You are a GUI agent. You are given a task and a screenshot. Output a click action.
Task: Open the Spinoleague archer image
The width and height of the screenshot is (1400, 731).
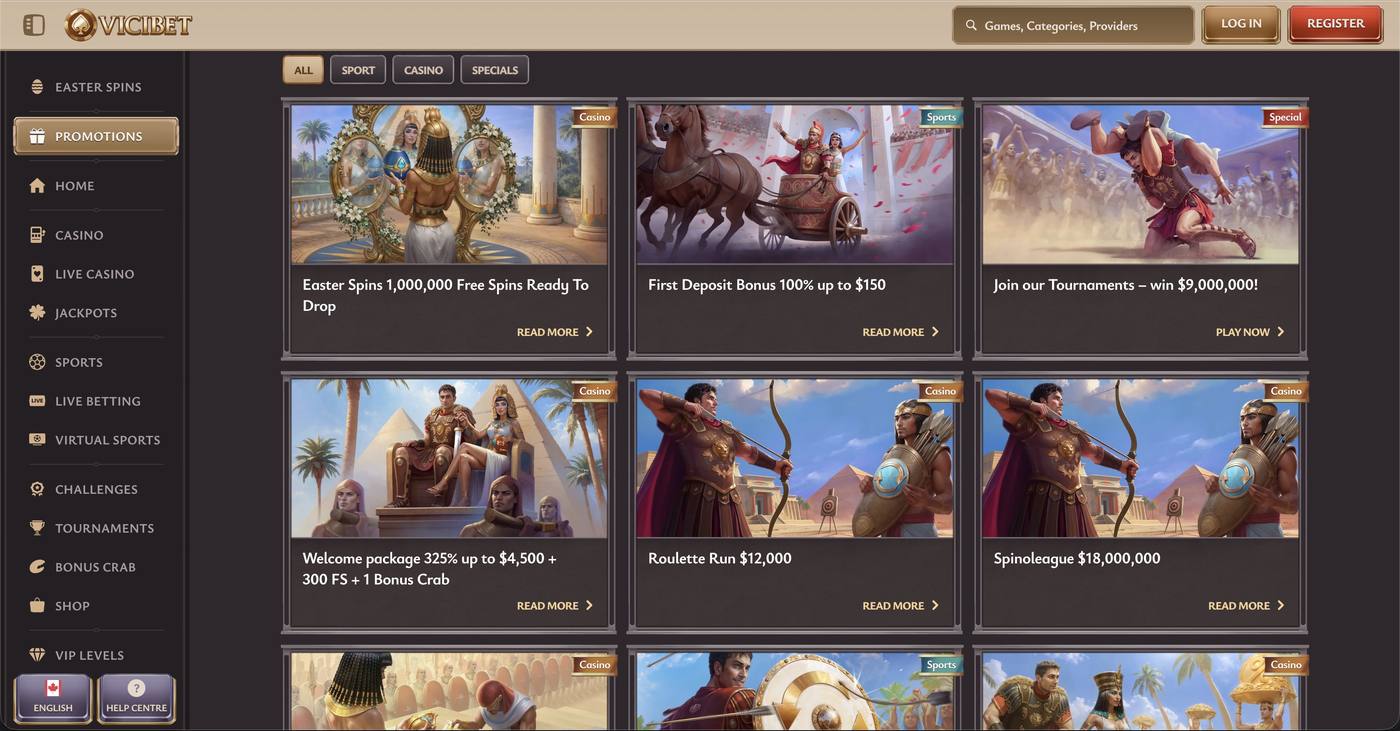tap(1140, 458)
